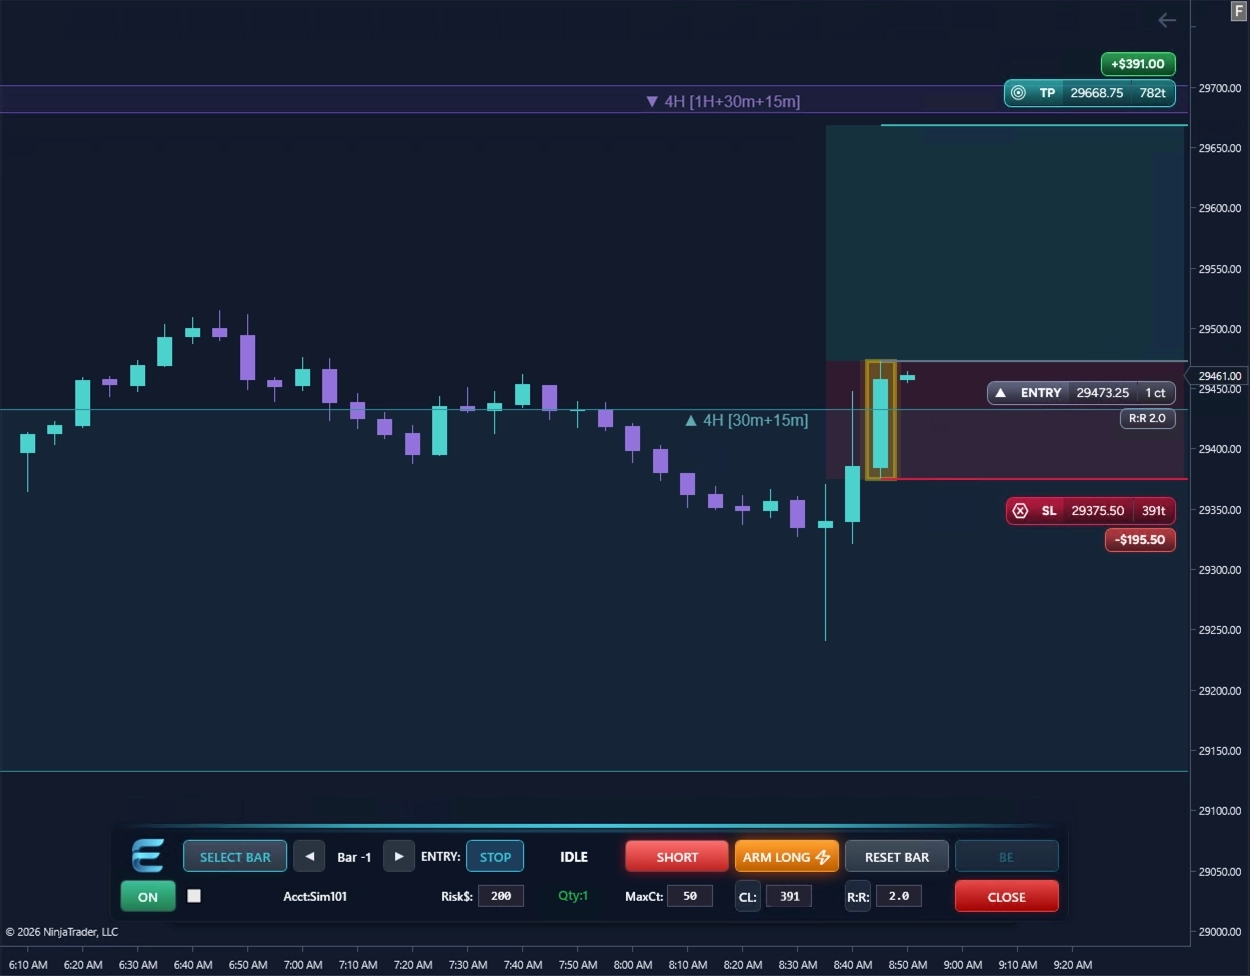Click the CL input field showing 391
This screenshot has height=976, width=1250.
(789, 896)
